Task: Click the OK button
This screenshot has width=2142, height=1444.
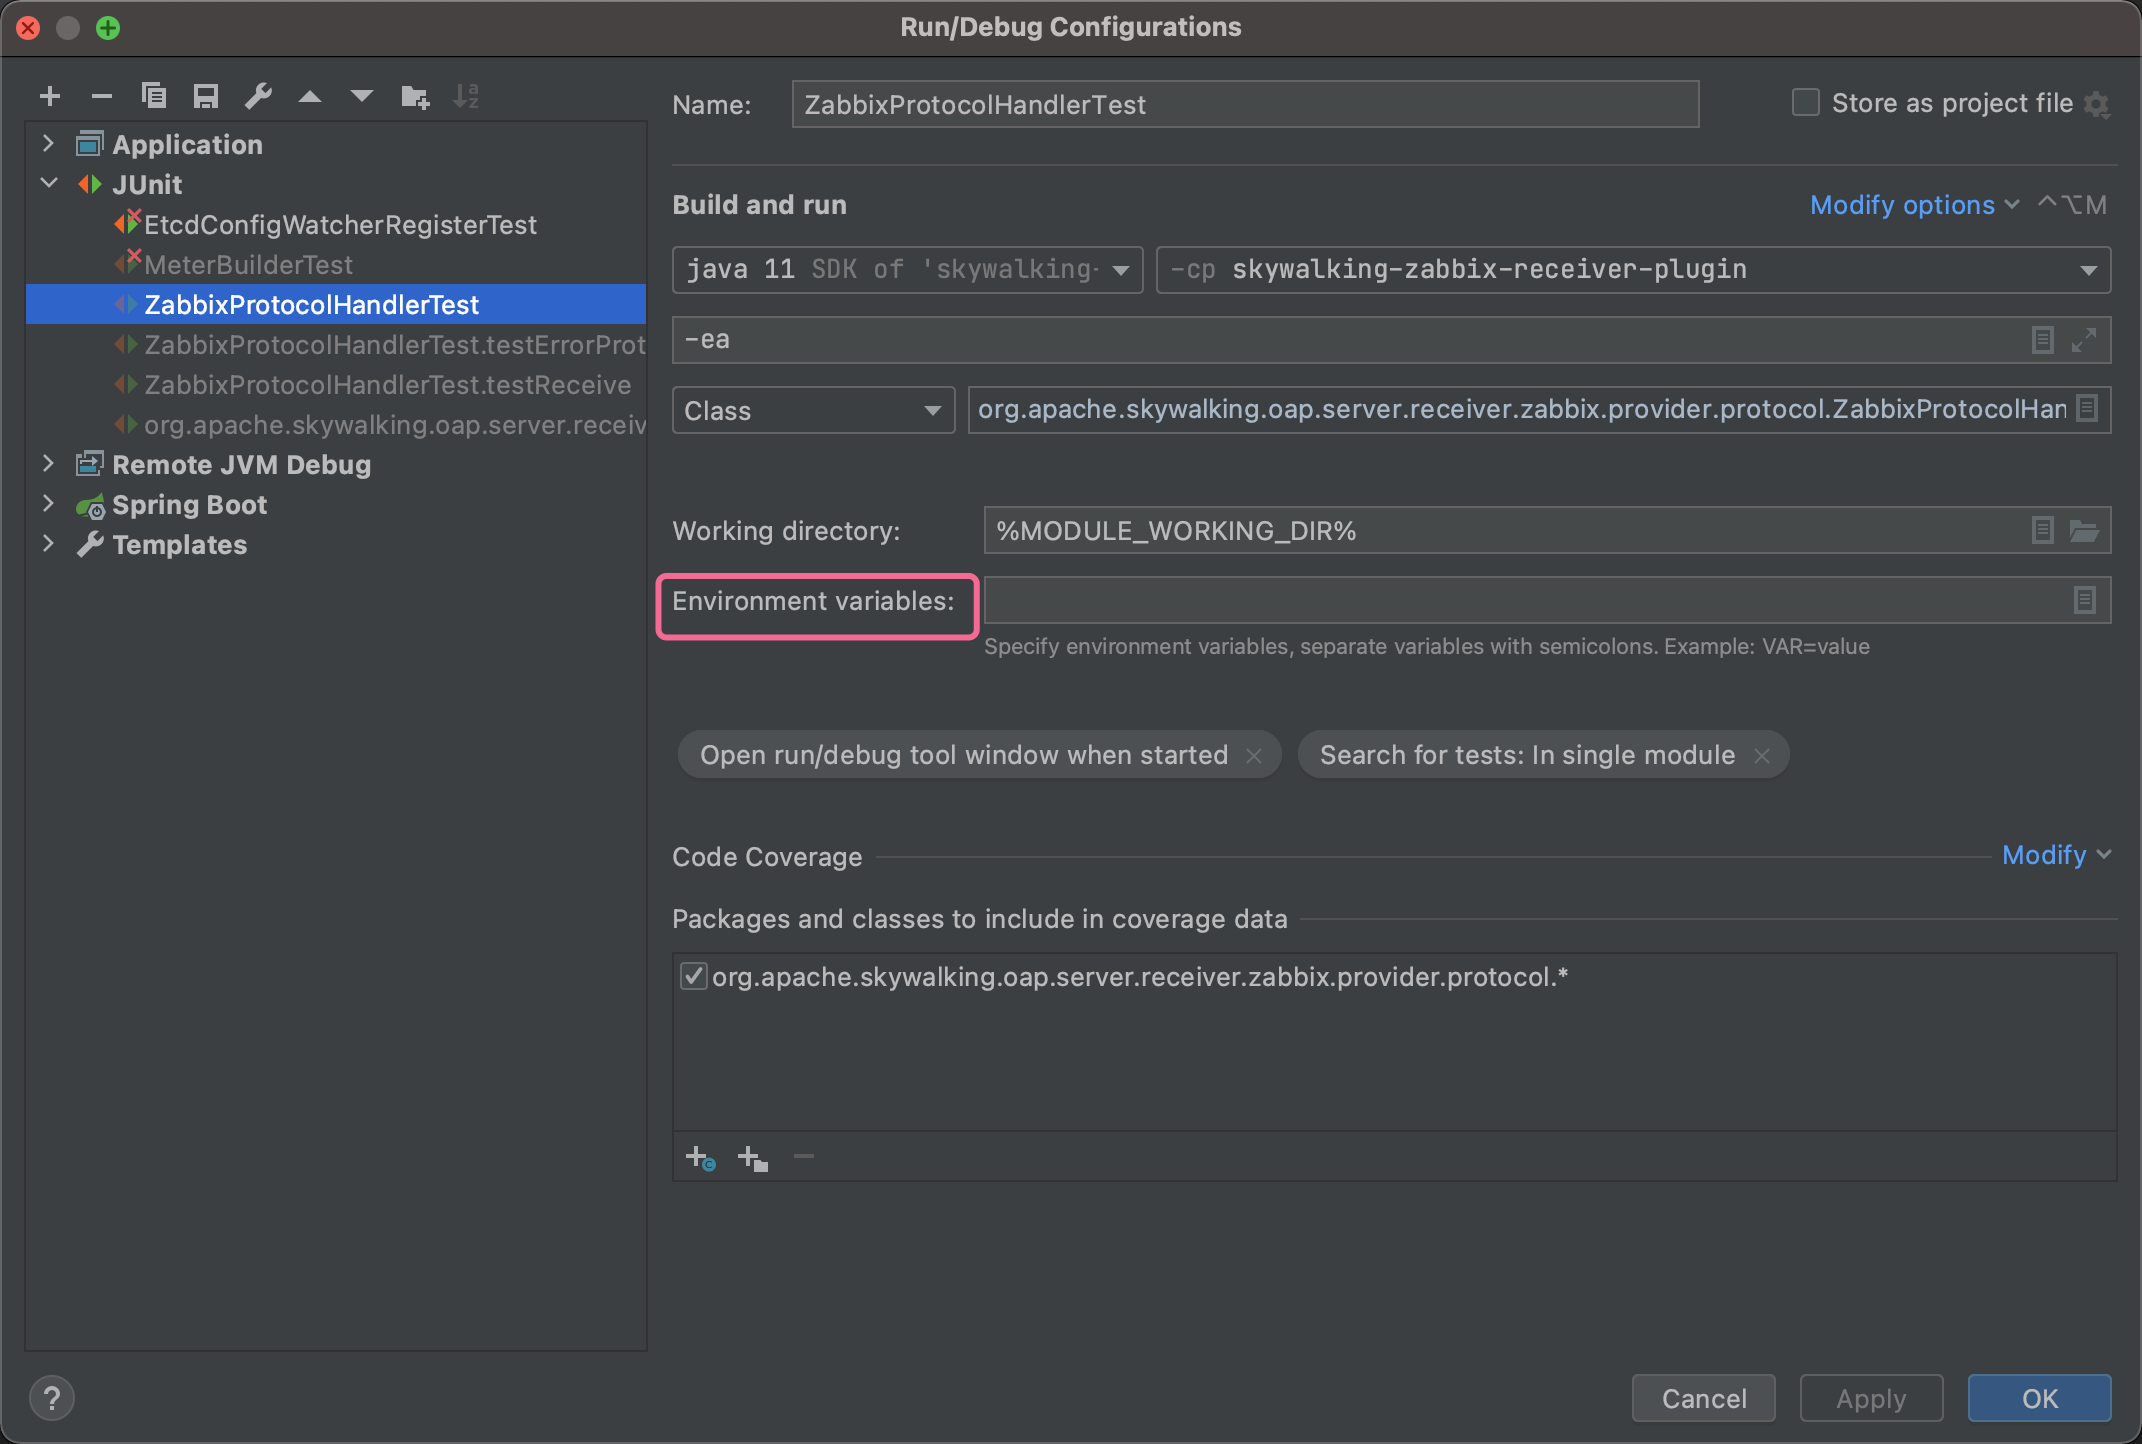Action: [2038, 1398]
